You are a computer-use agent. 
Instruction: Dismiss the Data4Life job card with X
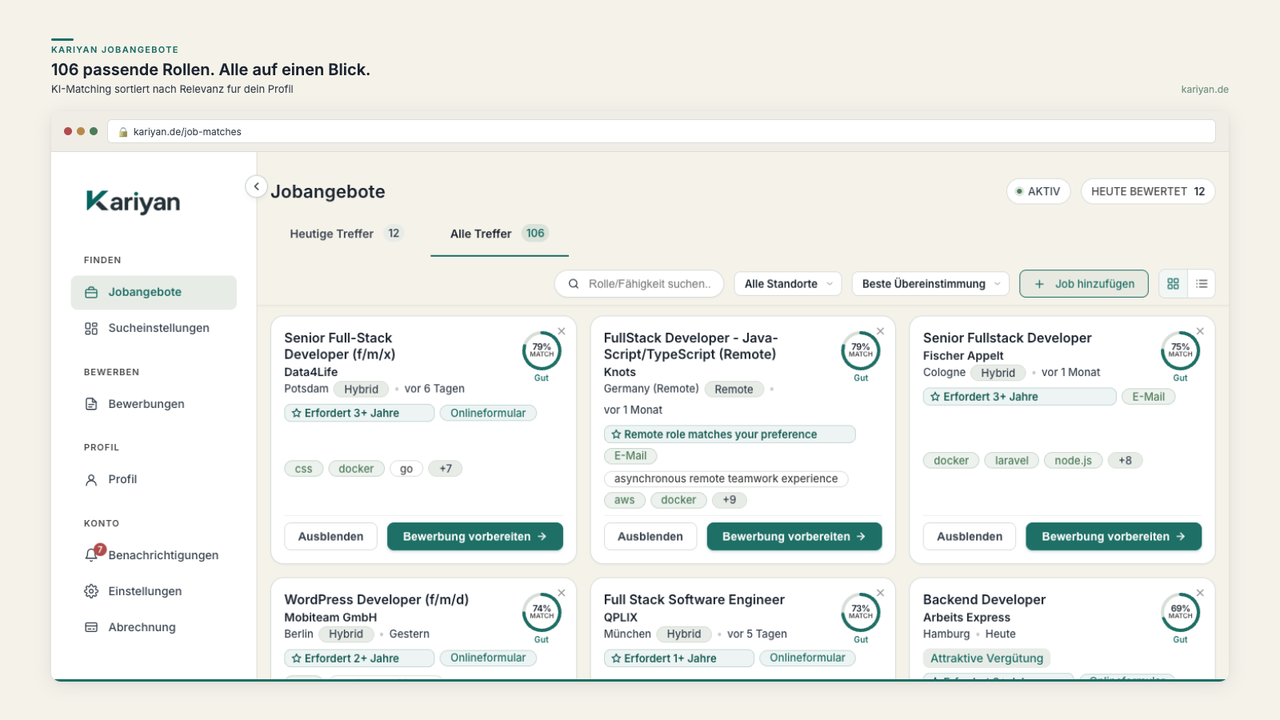[x=561, y=331]
